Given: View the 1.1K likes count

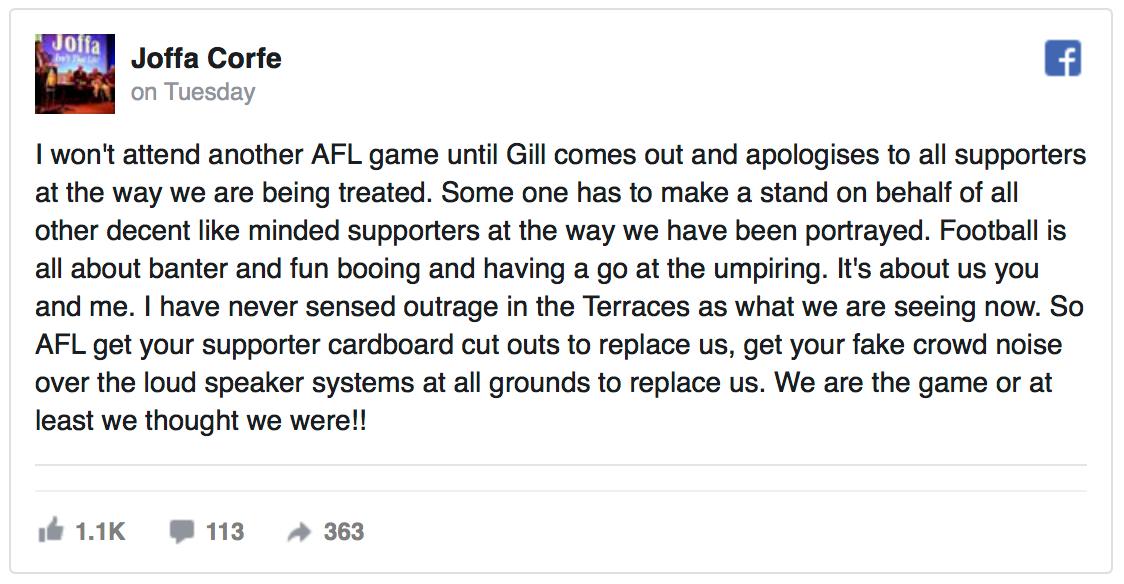Looking at the screenshot, I should pyautogui.click(x=100, y=532).
